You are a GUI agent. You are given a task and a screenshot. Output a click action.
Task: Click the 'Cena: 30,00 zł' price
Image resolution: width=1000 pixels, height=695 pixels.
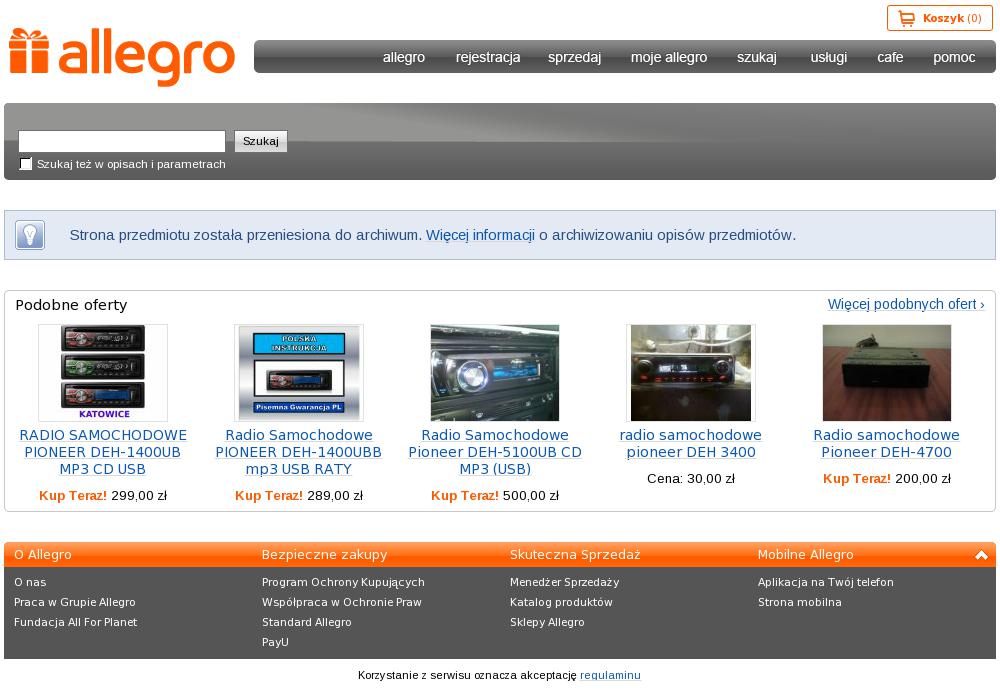point(691,479)
